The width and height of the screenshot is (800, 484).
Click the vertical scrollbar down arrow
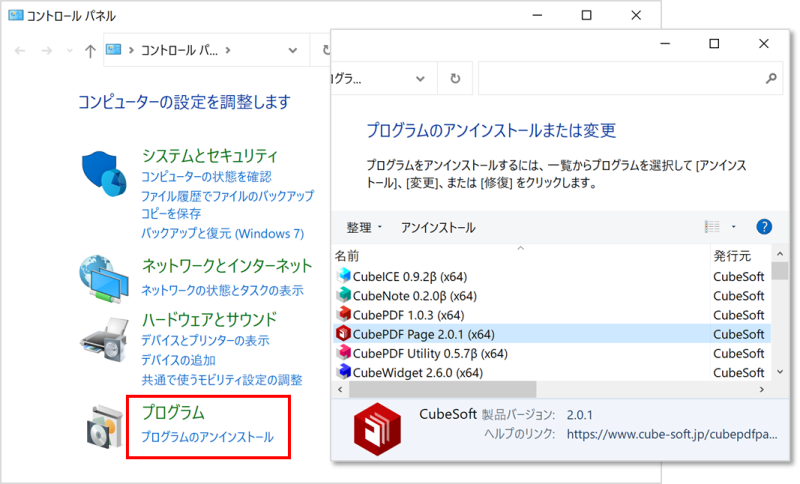click(x=780, y=372)
